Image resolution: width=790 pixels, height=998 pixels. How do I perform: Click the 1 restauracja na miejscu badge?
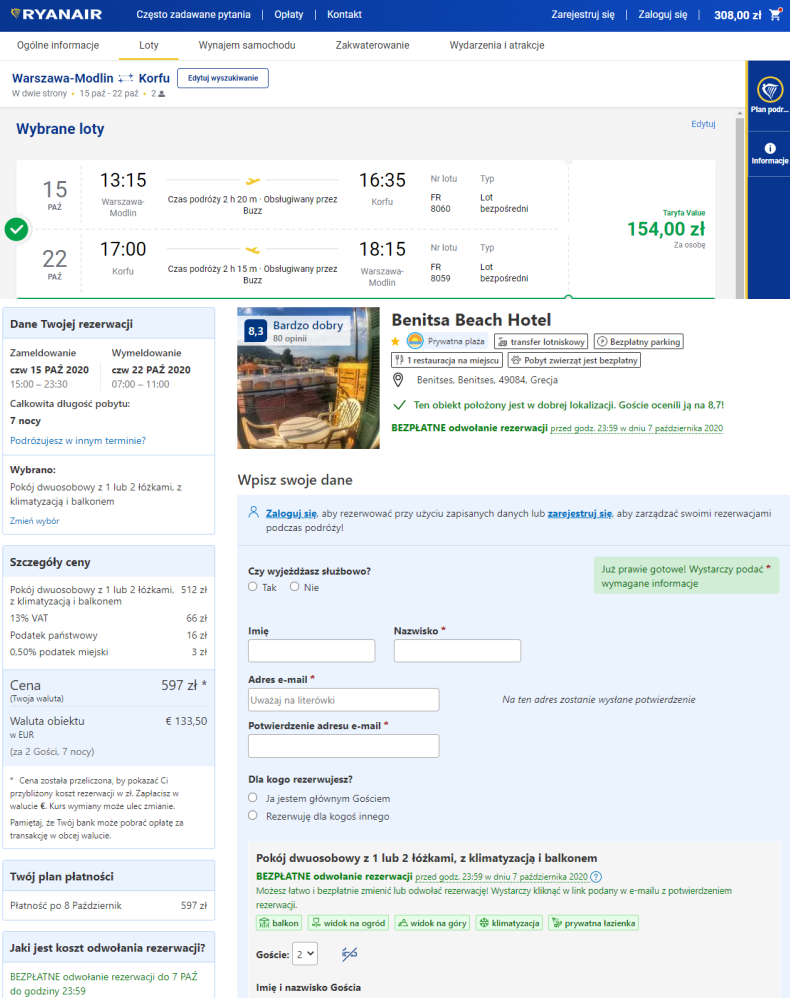pos(447,360)
